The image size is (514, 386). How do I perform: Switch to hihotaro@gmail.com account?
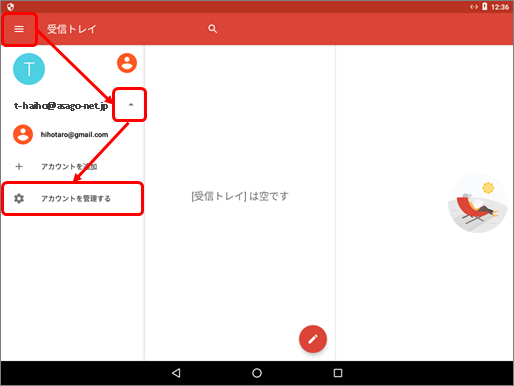coord(74,135)
